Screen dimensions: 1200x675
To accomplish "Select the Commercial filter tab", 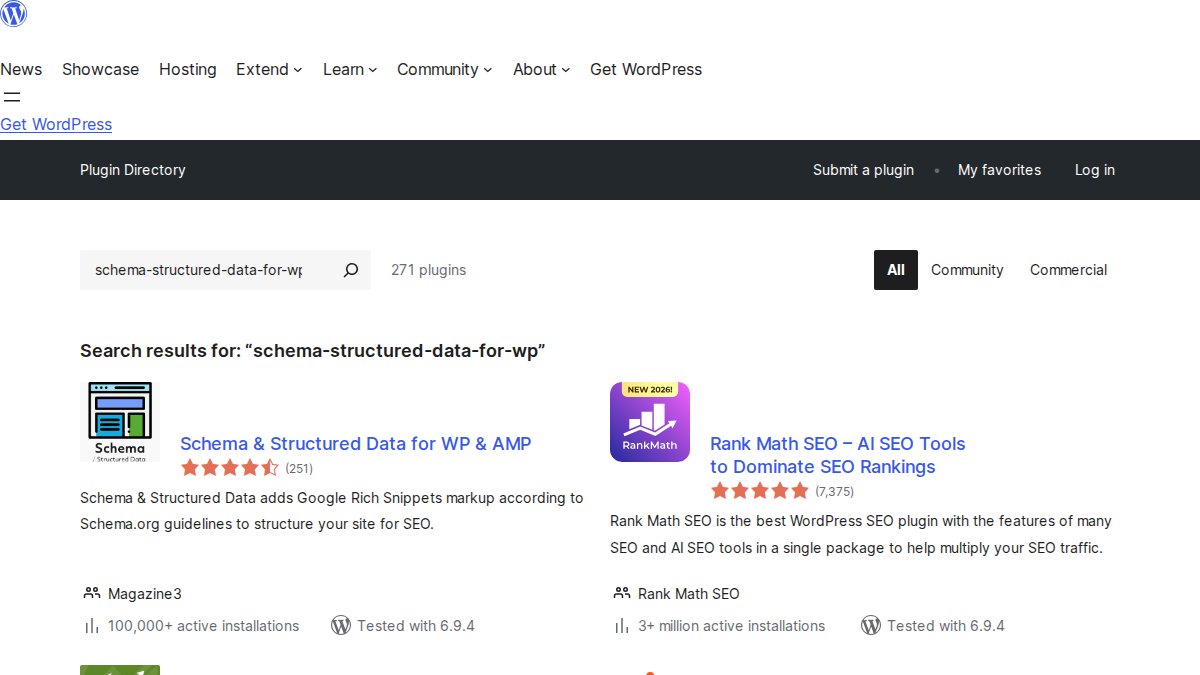I will (x=1068, y=270).
